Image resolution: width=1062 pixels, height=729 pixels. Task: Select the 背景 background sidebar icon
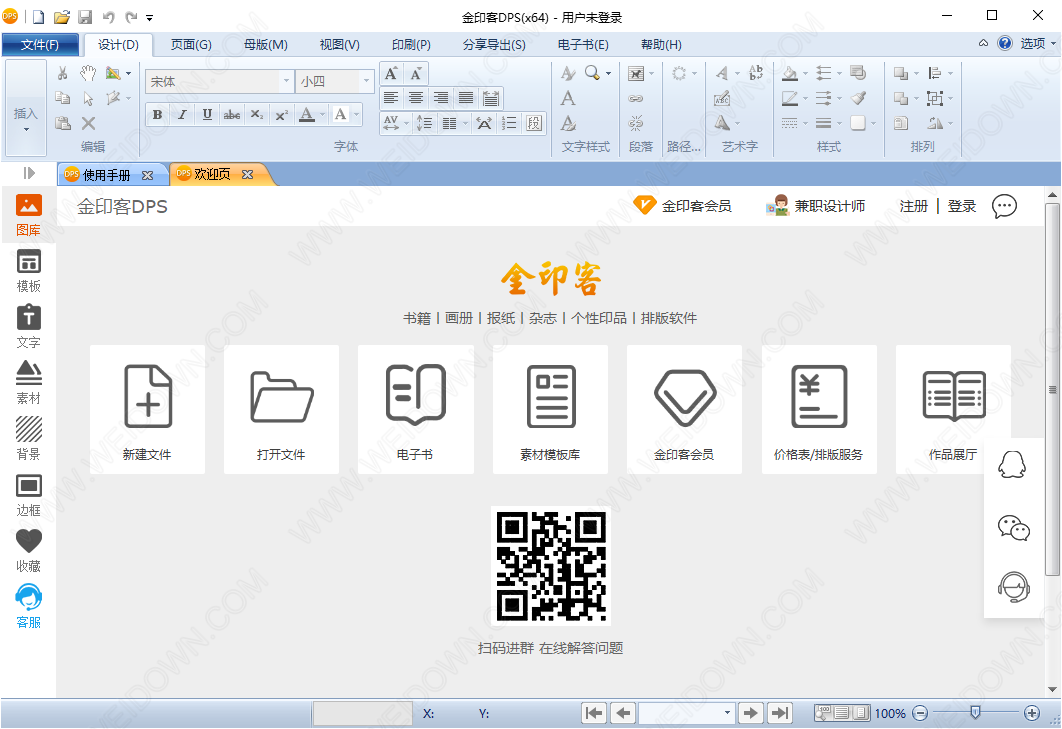tap(28, 438)
